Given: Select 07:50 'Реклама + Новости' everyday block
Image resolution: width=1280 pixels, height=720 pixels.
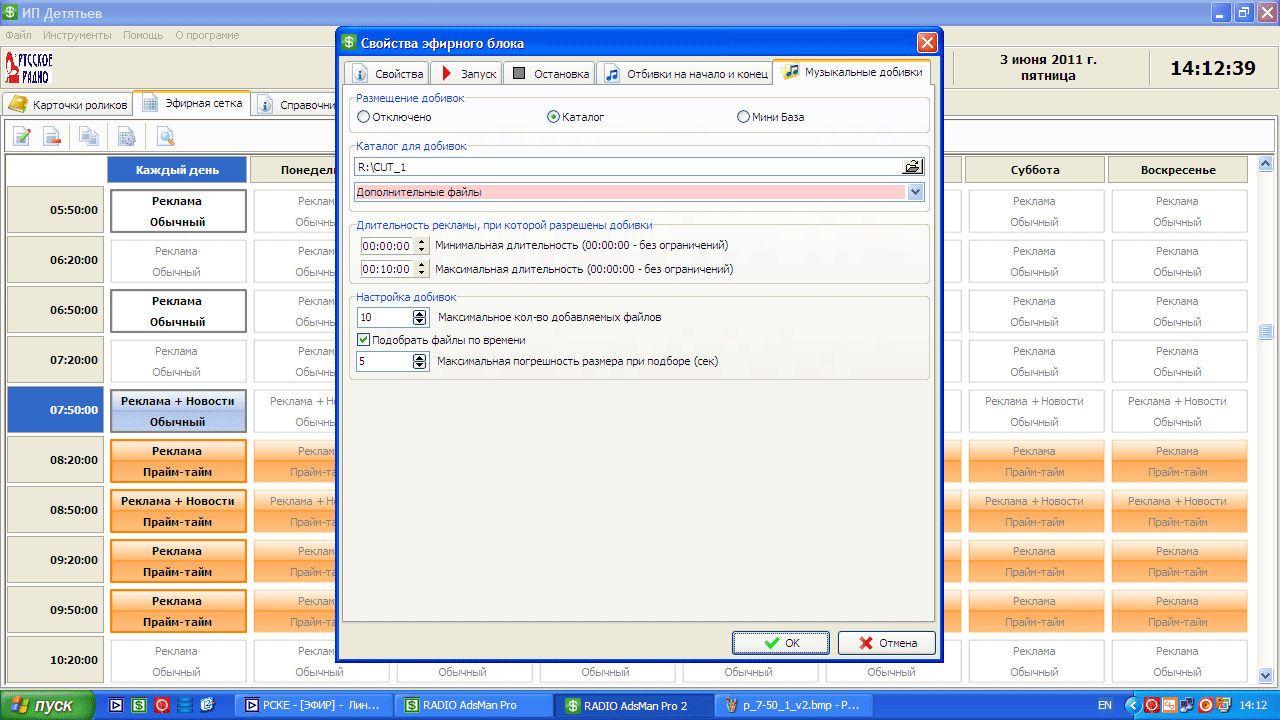Looking at the screenshot, I should click(x=178, y=411).
